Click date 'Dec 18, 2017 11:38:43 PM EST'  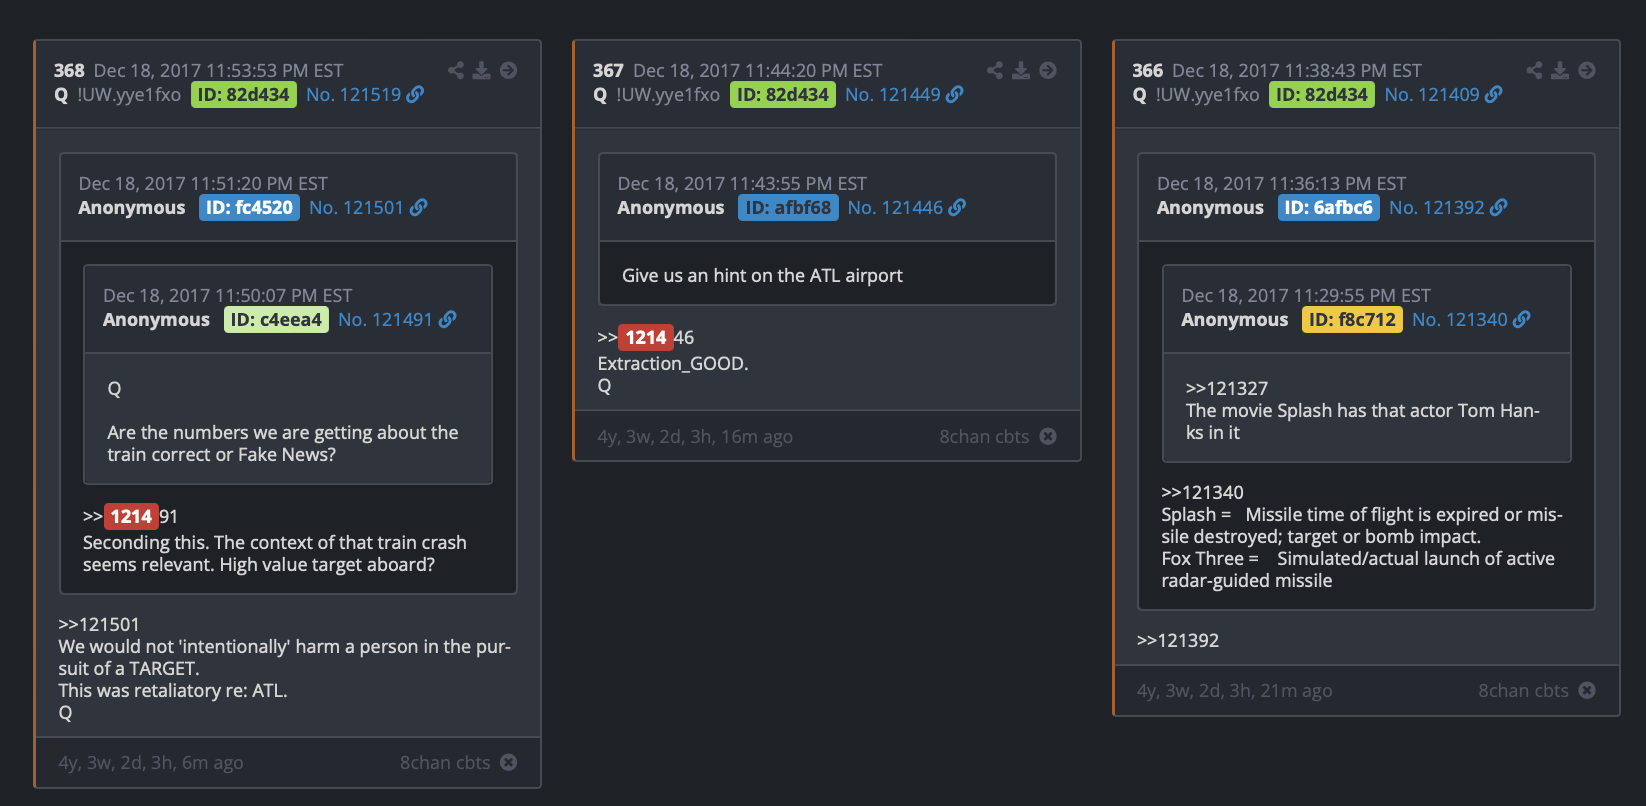coord(1297,70)
